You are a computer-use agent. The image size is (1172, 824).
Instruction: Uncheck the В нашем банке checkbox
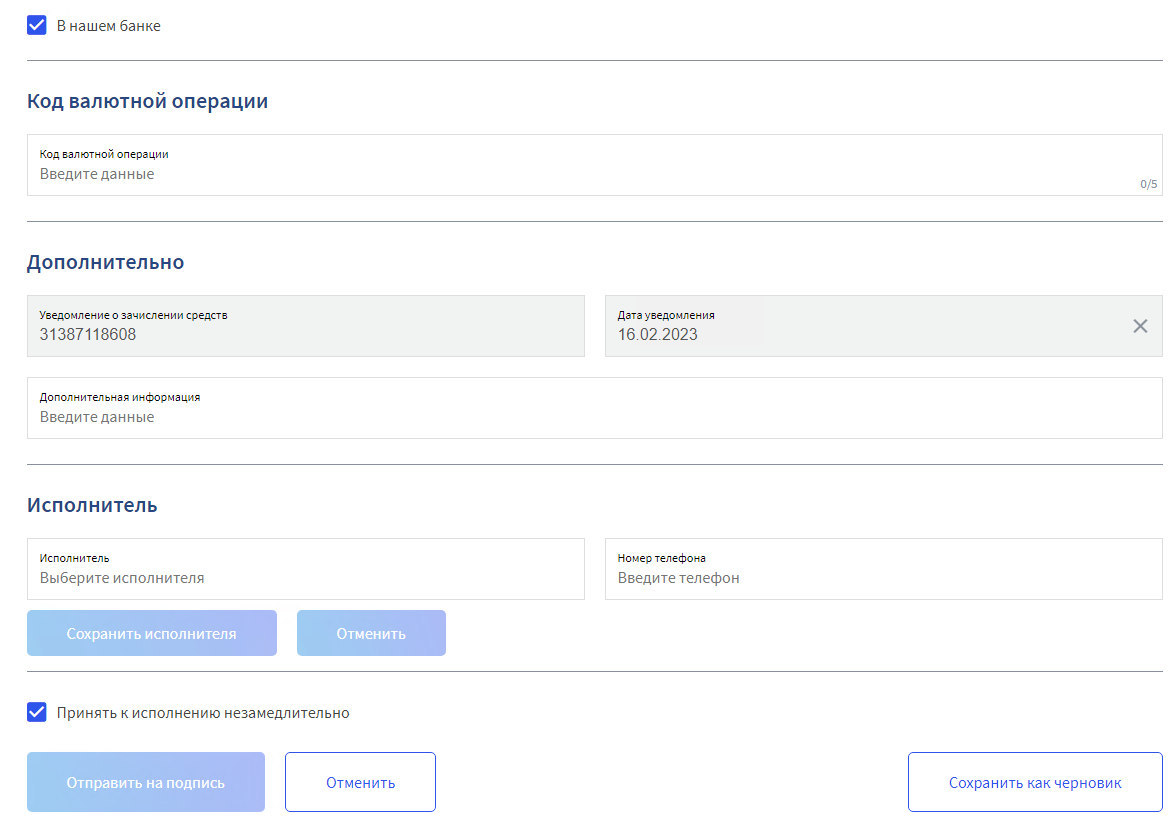click(37, 25)
